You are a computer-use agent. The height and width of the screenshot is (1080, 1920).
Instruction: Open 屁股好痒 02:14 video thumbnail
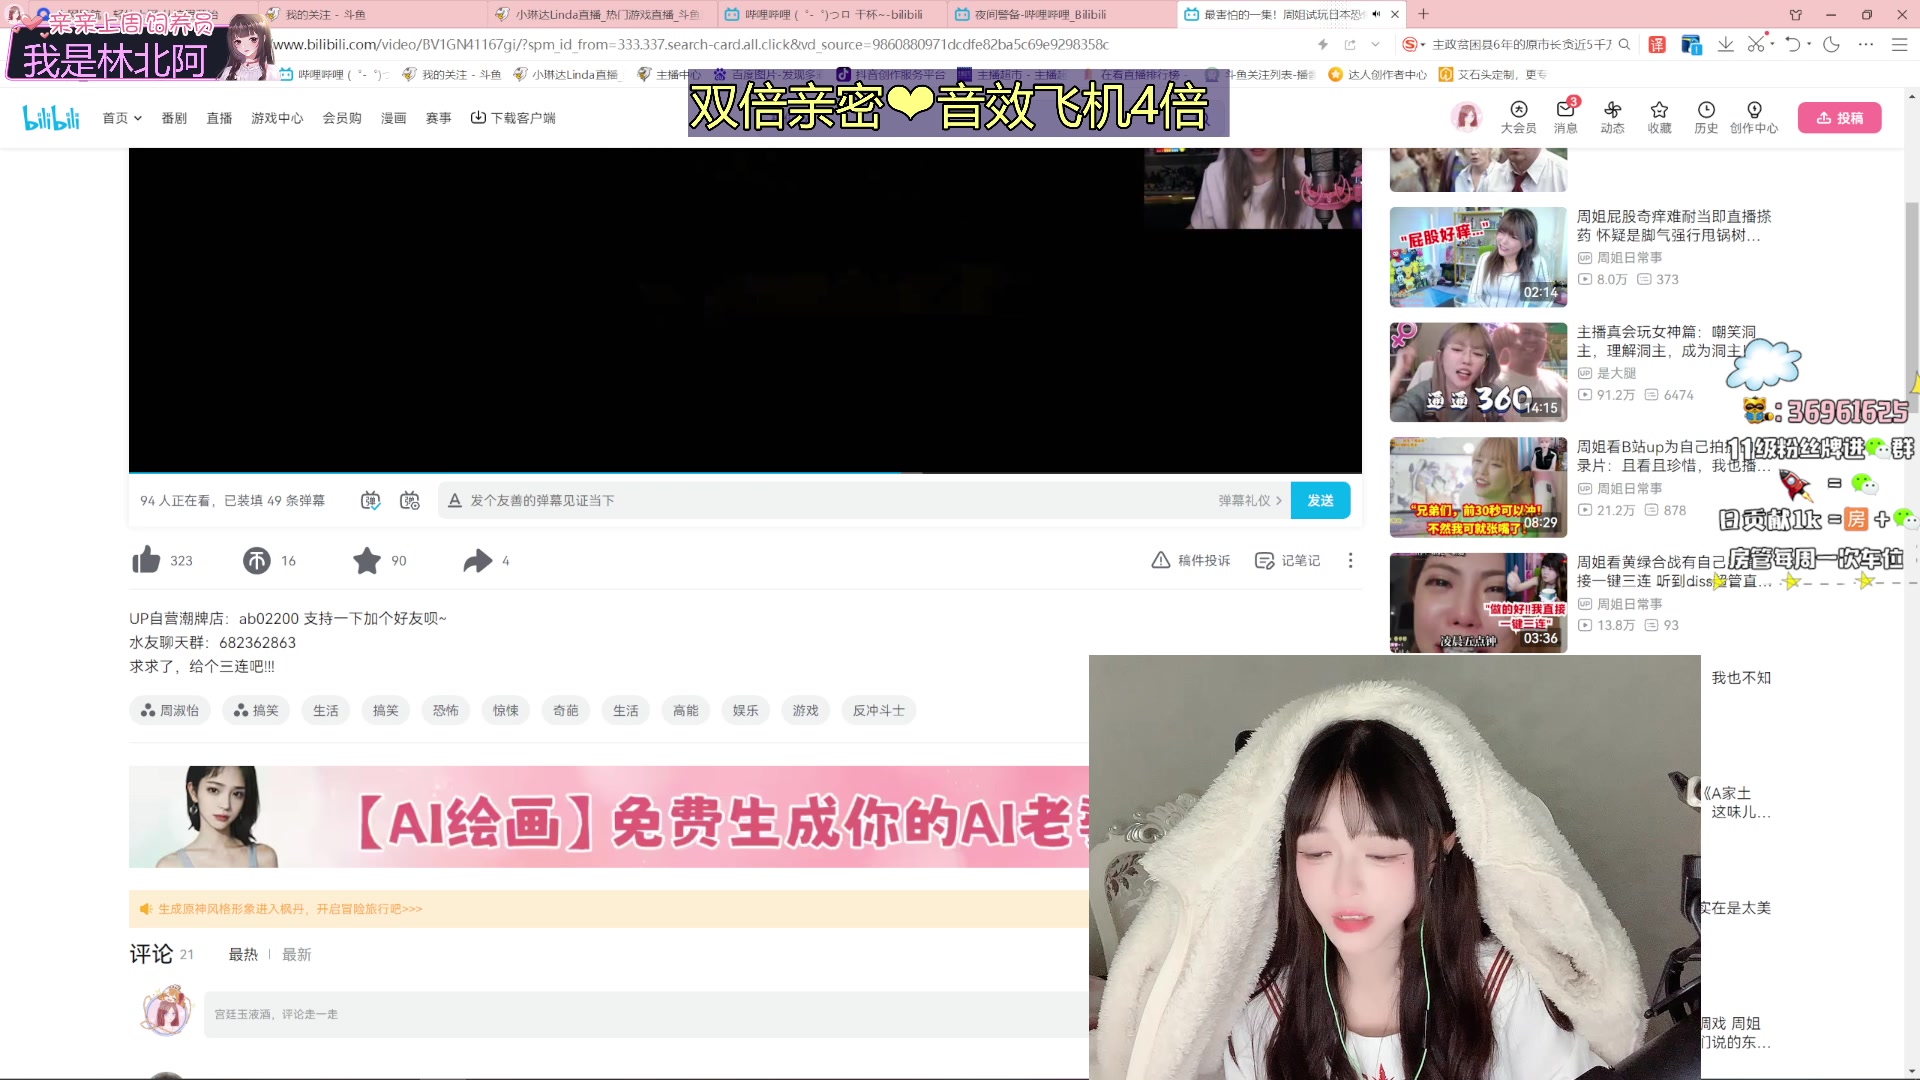point(1478,257)
